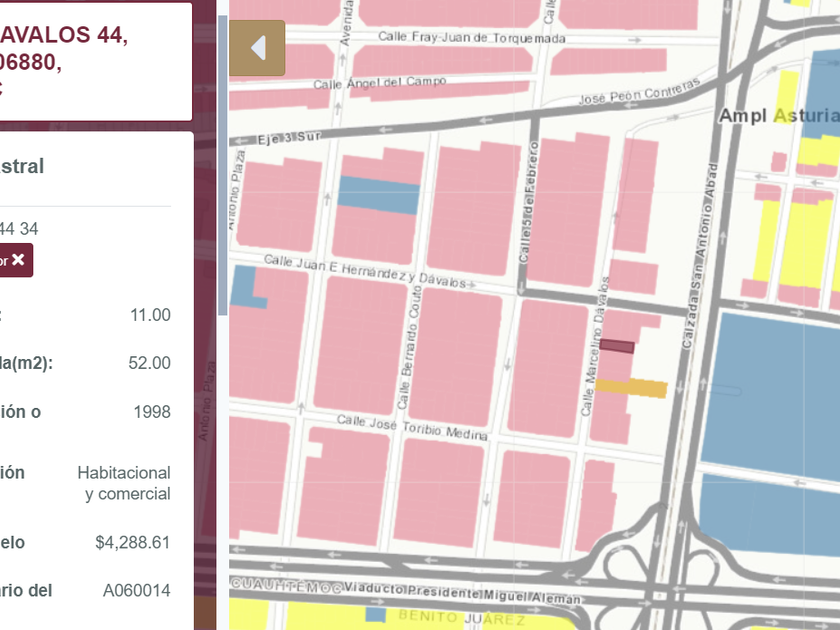Viewport: 840px width, 630px height.
Task: Click the Calle José Toribio Medina street label
Action: point(412,428)
